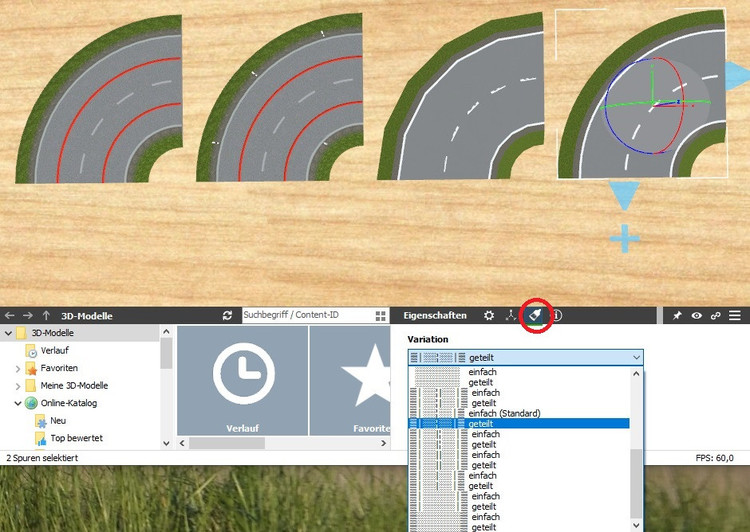This screenshot has width=750, height=532.
Task: Click the rotation gizmo on selected road
Action: point(654,104)
